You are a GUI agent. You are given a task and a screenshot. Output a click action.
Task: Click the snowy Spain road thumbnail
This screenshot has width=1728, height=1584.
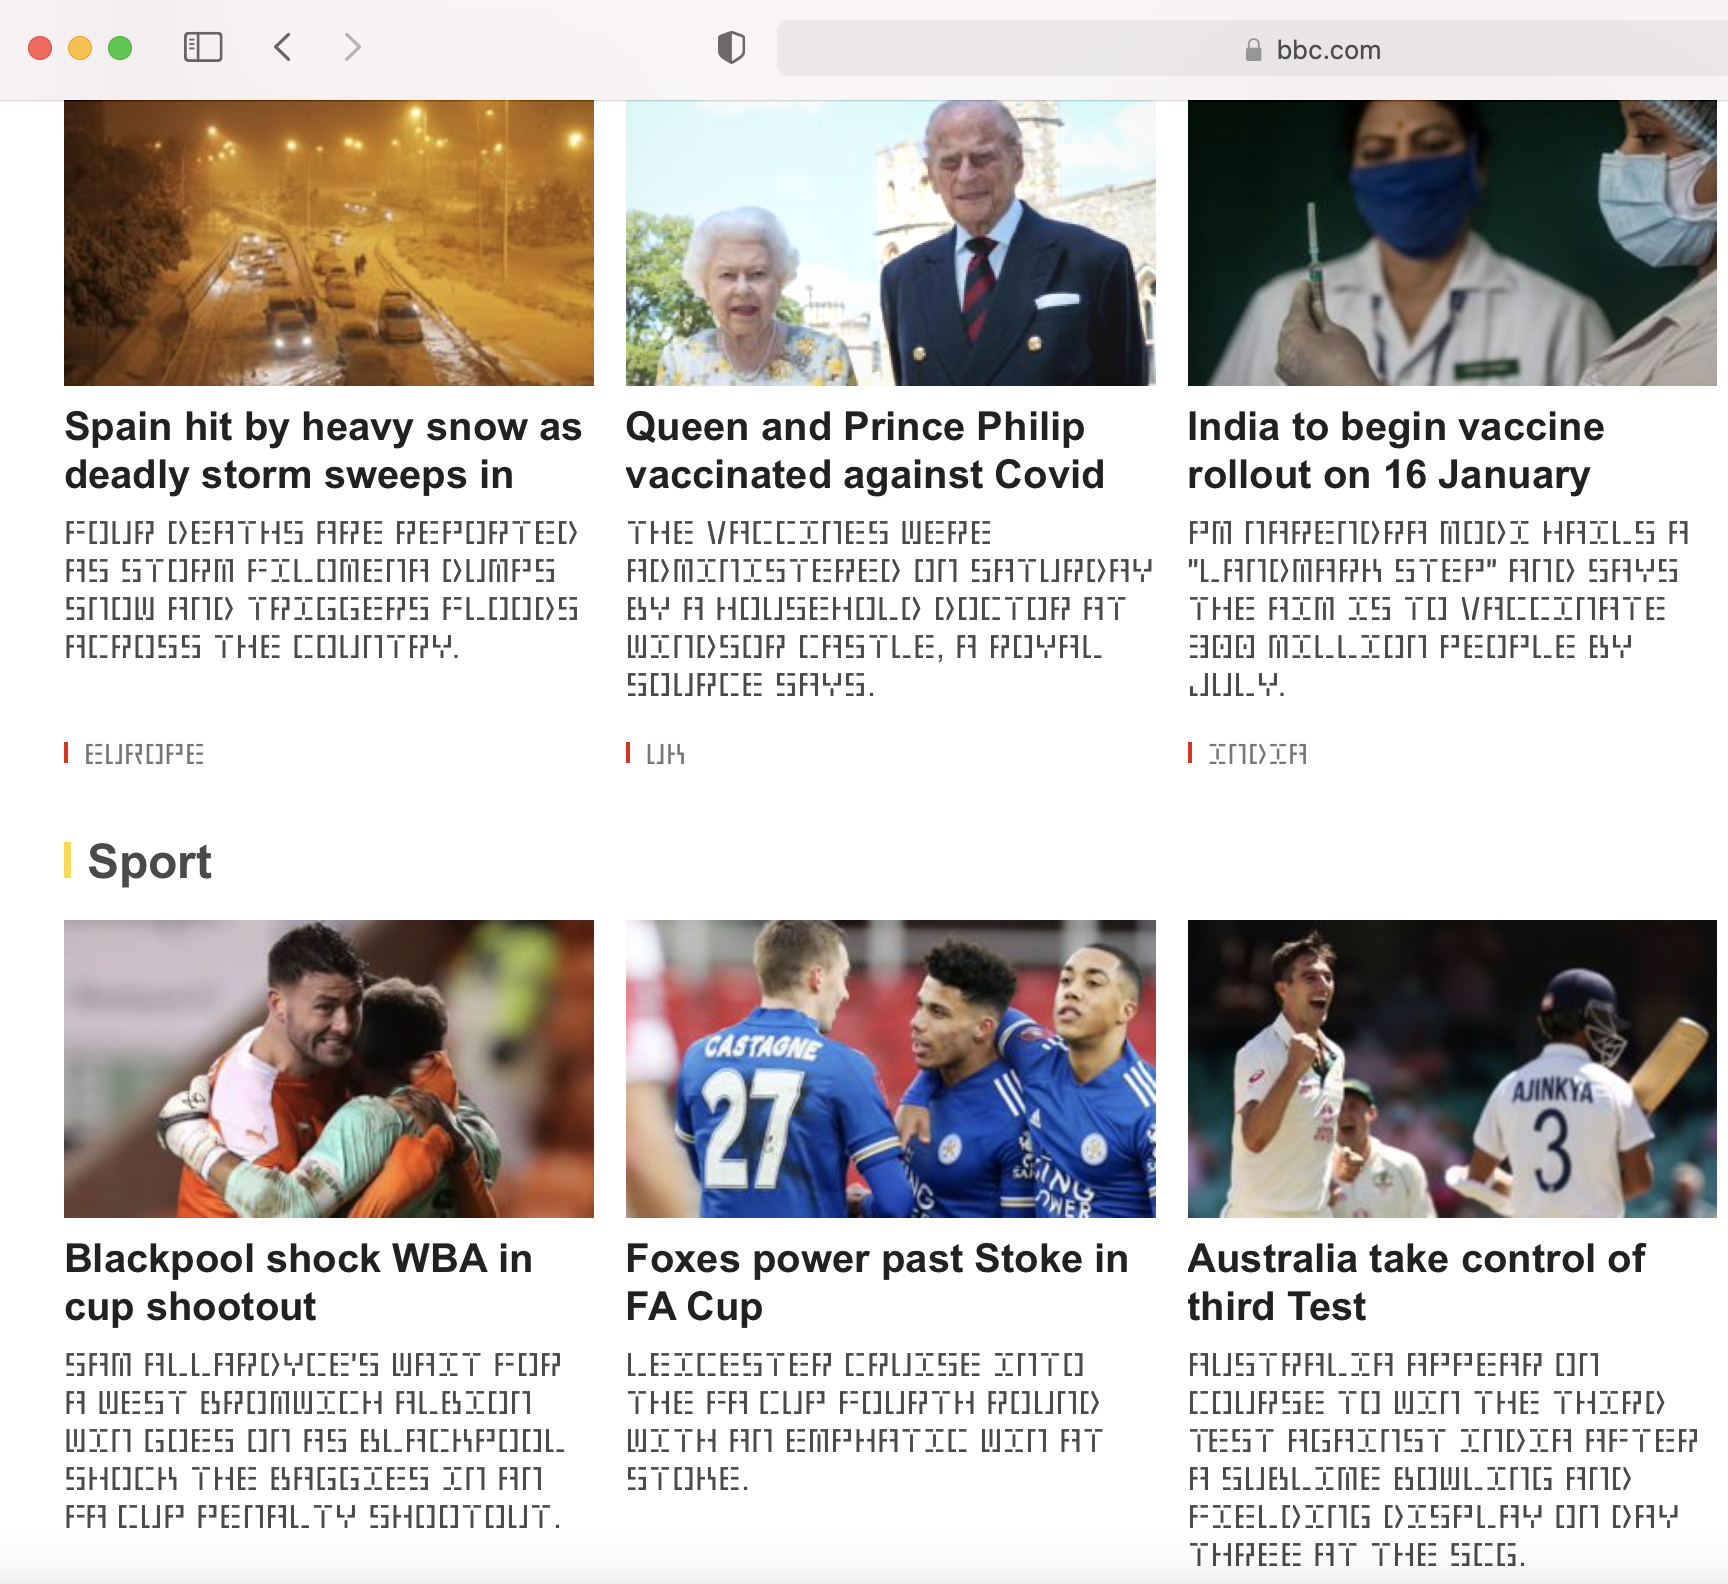click(329, 243)
